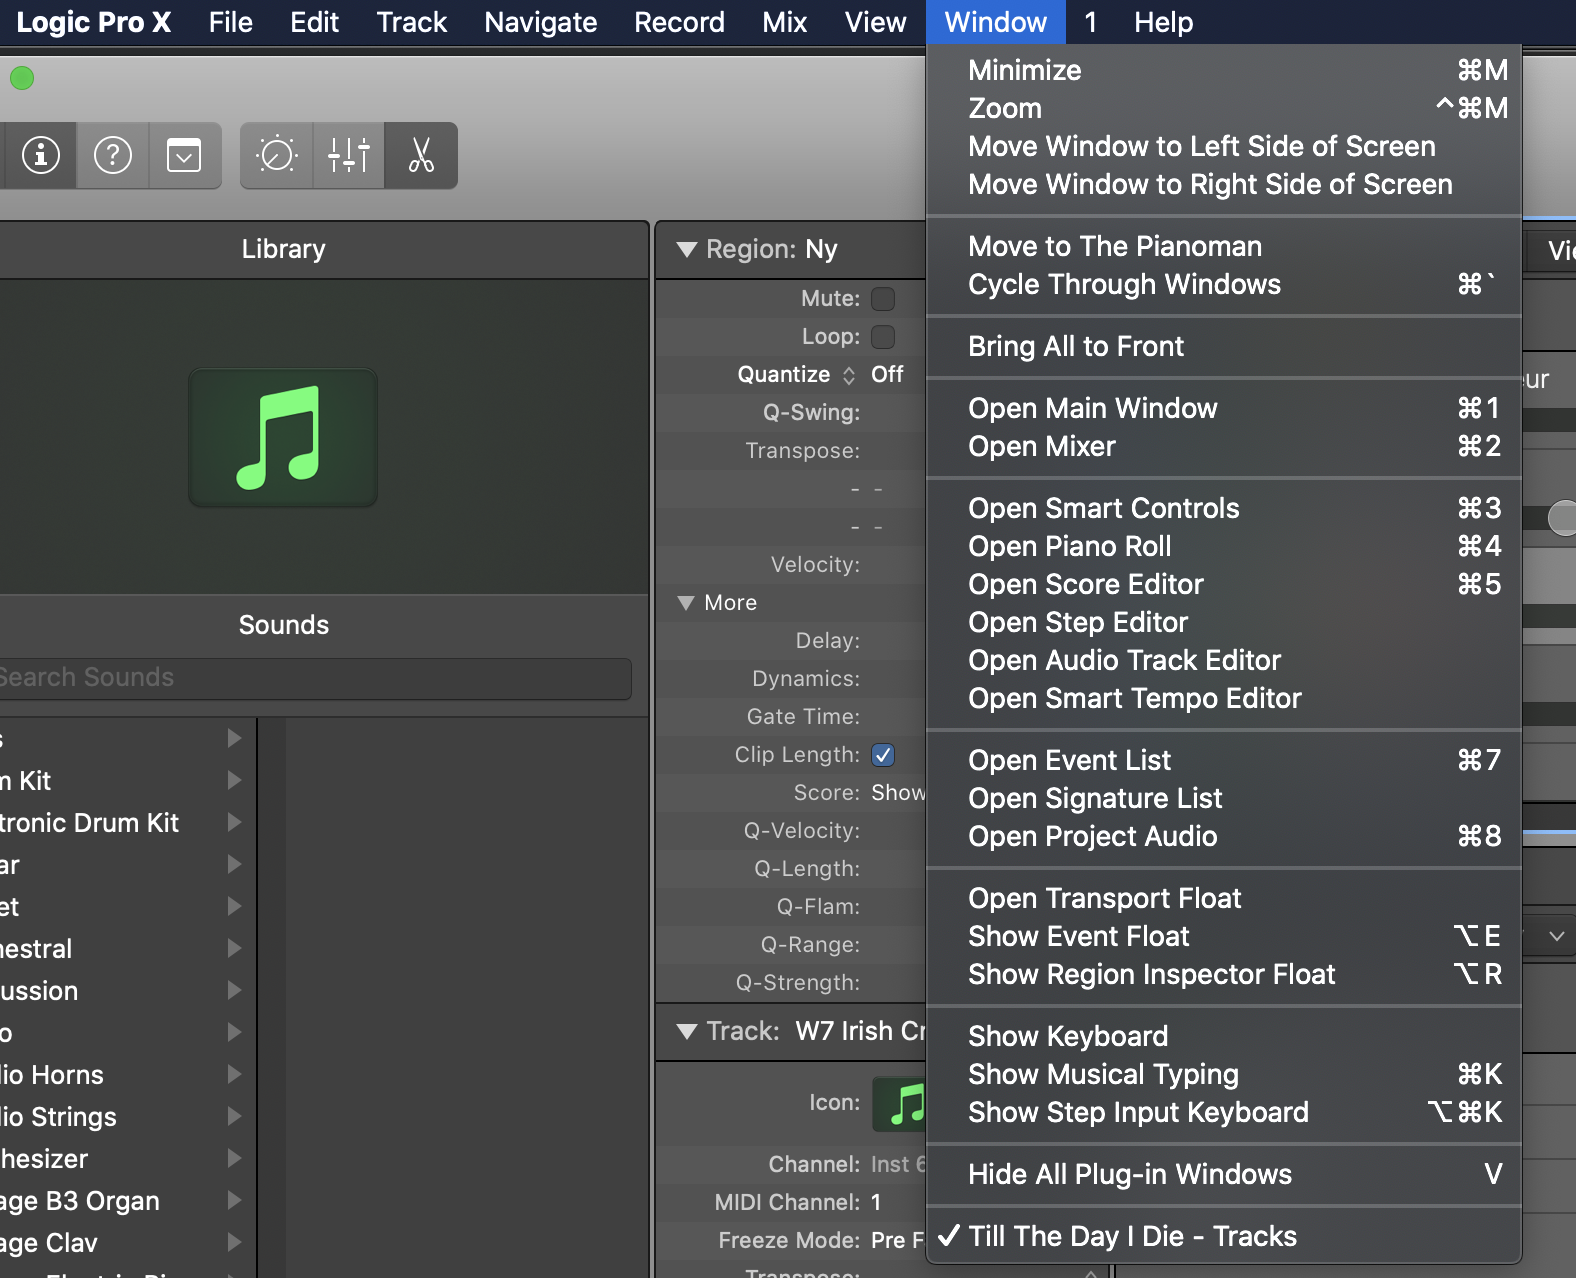Select Show Step Input Keyboard
The height and width of the screenshot is (1278, 1576).
[1224, 1112]
